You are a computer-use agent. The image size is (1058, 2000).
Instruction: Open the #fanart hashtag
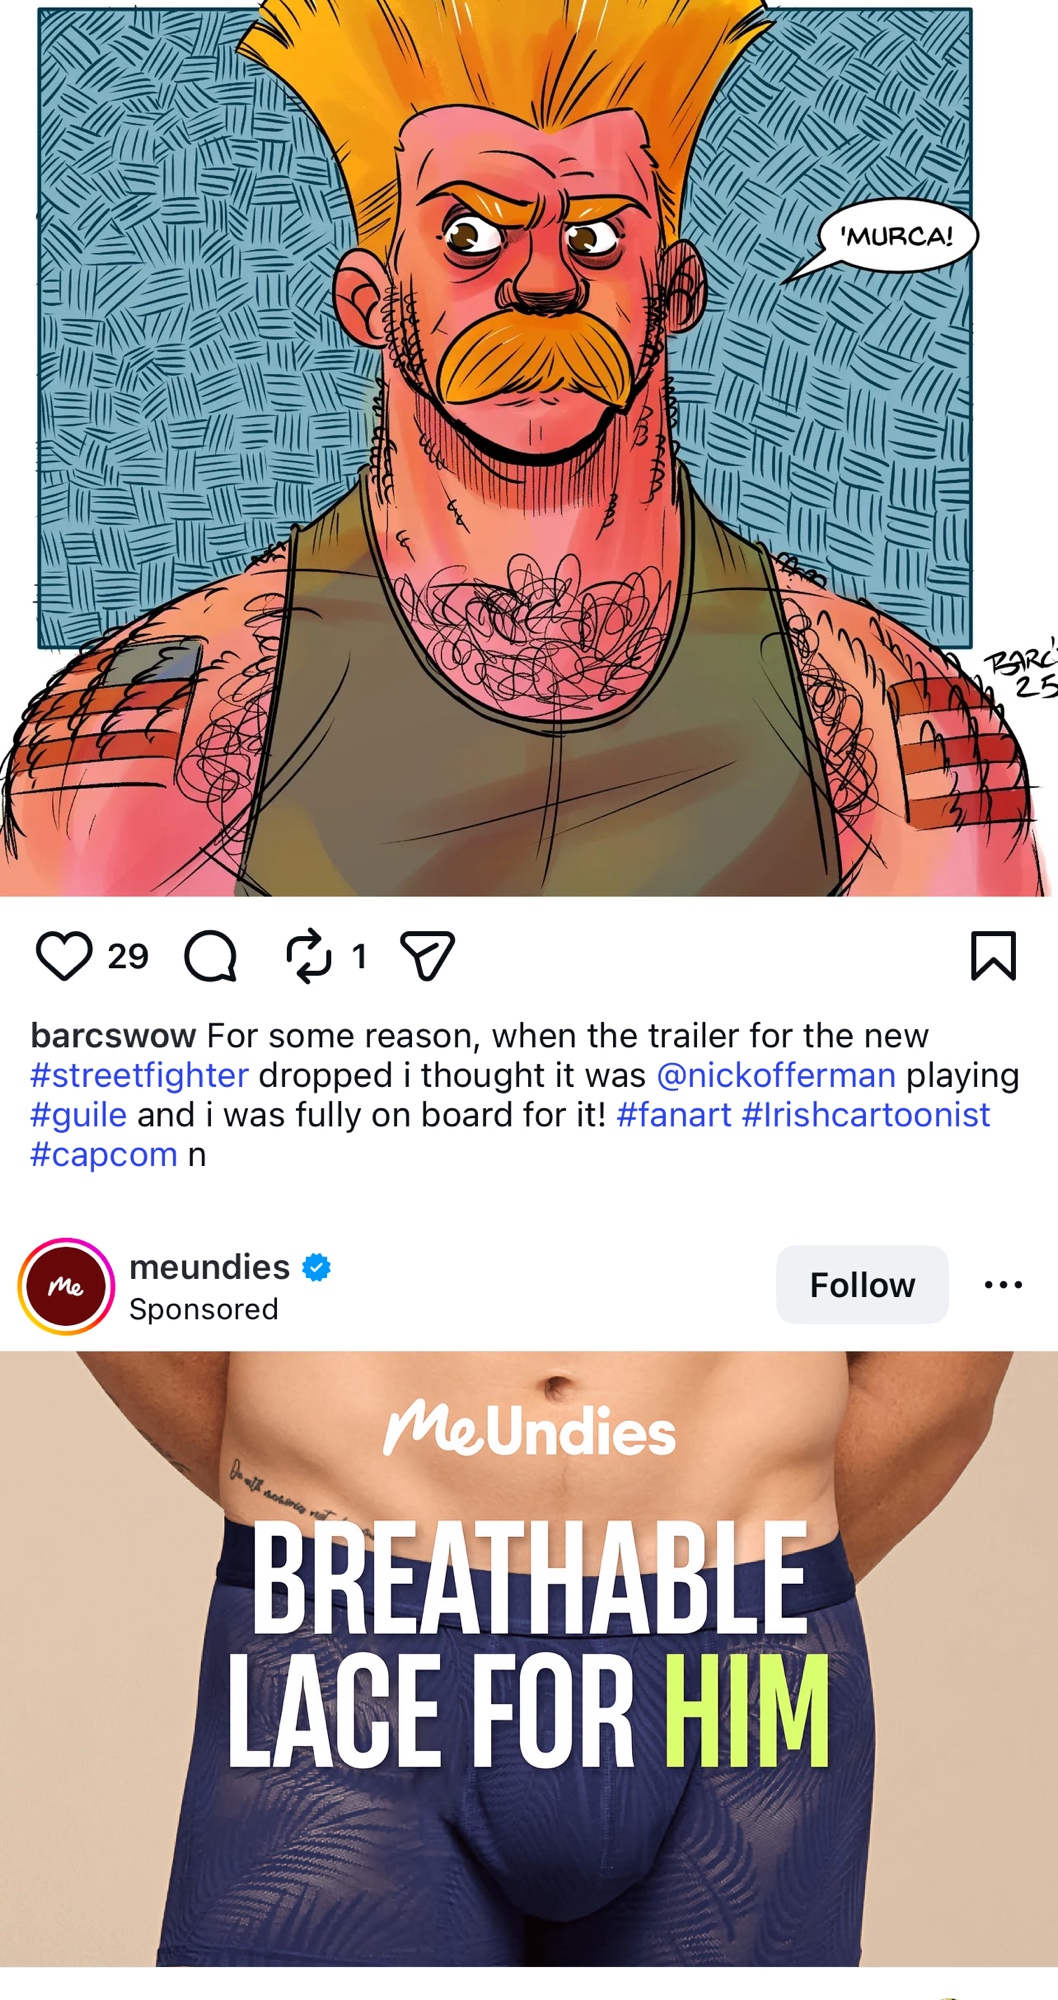(674, 1115)
